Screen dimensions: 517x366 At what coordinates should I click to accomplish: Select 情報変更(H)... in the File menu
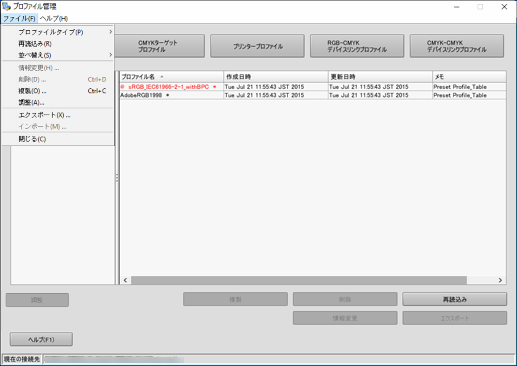pos(58,68)
